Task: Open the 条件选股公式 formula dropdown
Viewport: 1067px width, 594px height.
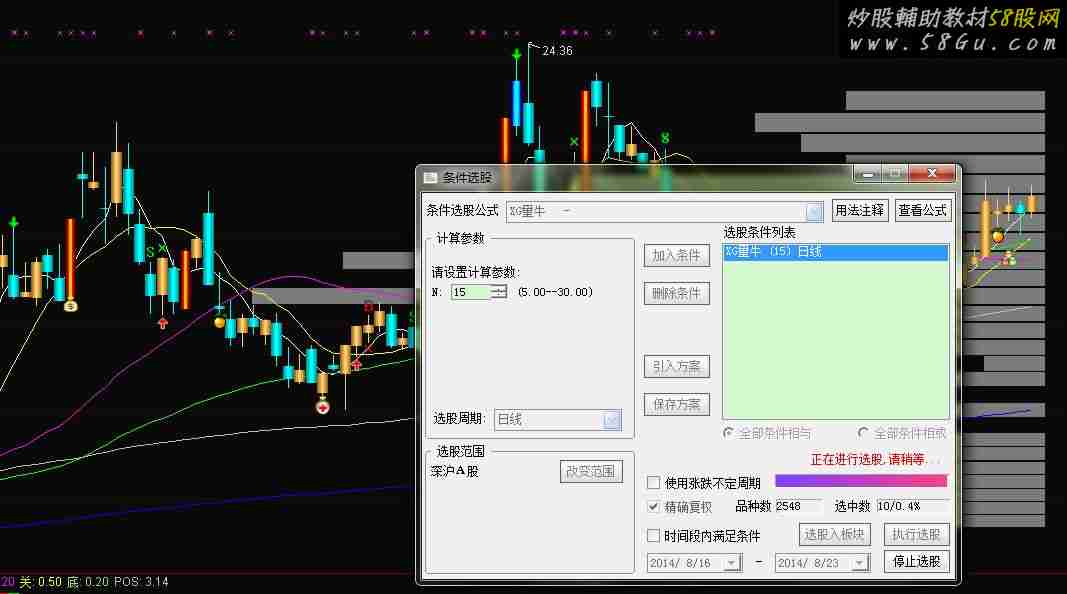Action: (814, 212)
